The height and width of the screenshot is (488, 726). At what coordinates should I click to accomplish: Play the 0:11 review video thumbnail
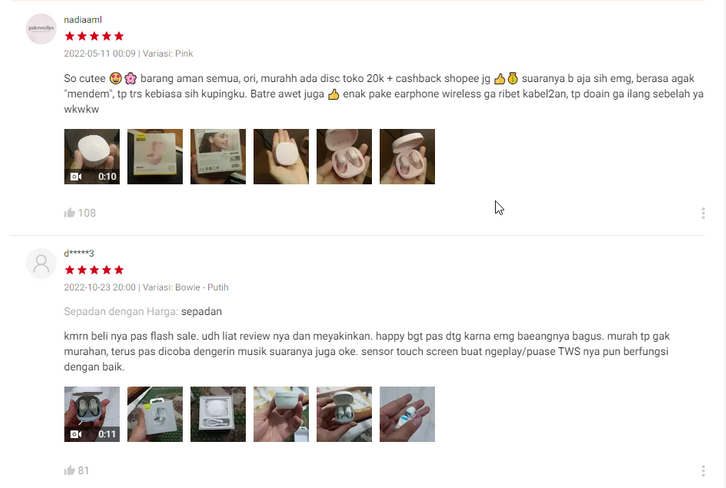[92, 414]
